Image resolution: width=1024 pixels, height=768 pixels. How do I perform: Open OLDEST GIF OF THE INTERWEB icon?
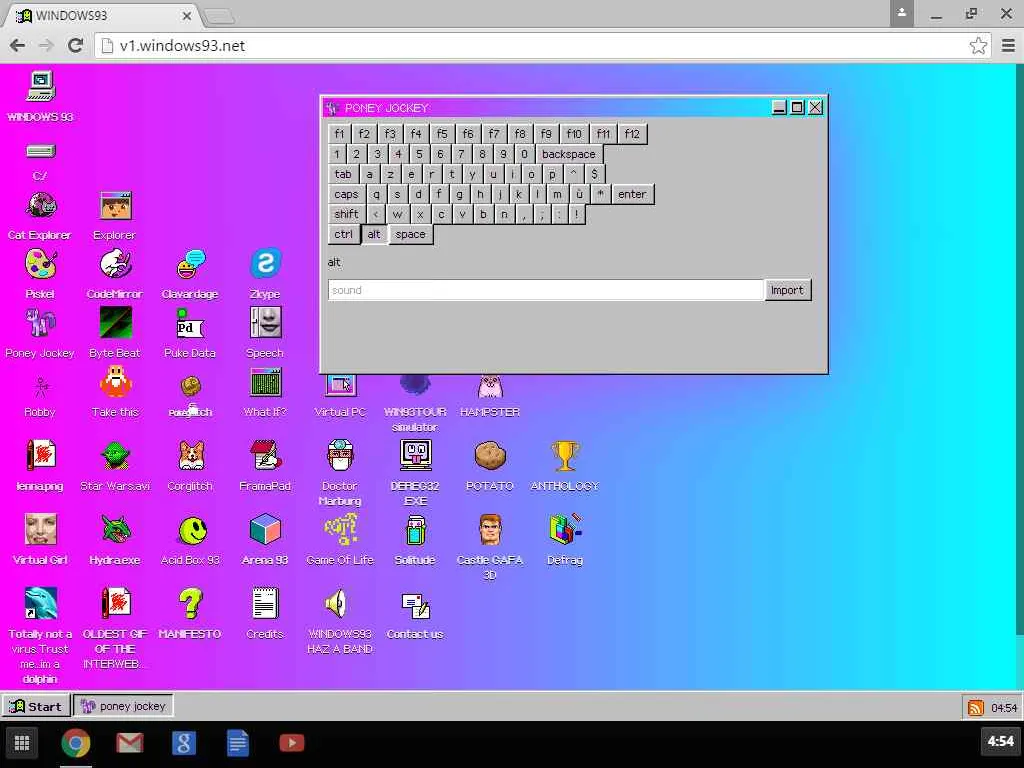(x=116, y=603)
